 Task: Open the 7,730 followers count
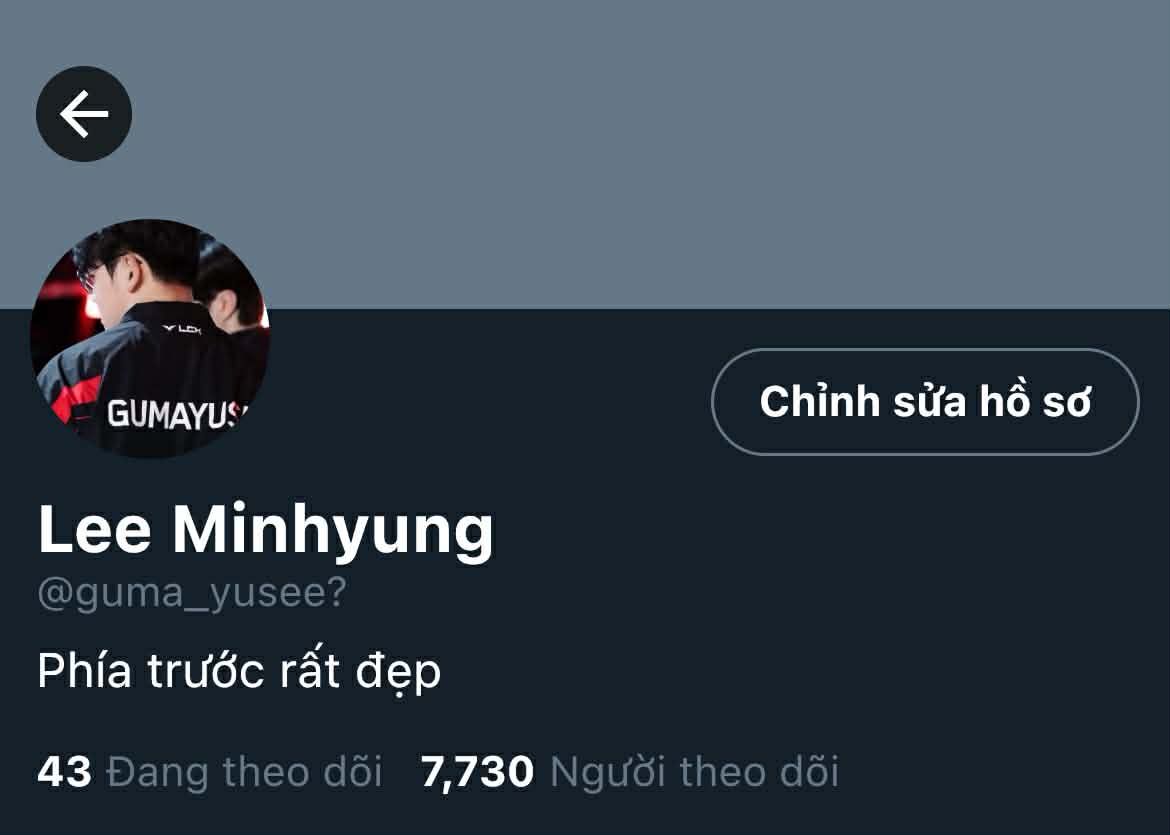(x=478, y=772)
